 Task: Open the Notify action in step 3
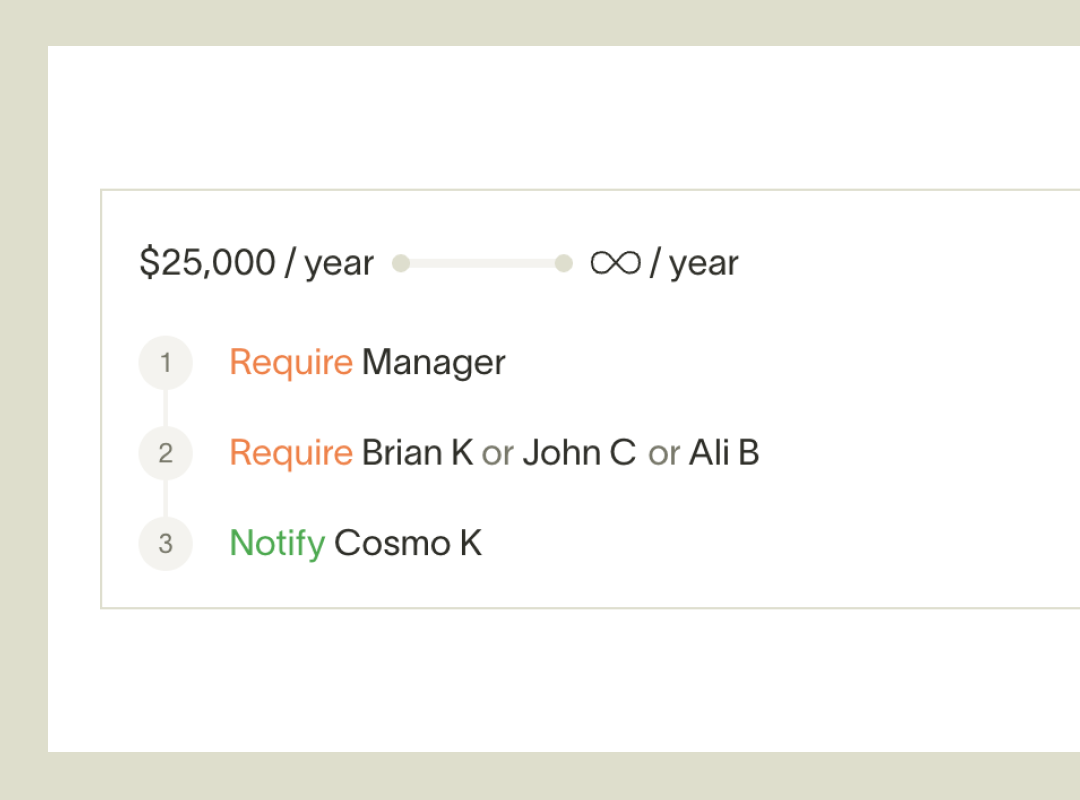(277, 544)
